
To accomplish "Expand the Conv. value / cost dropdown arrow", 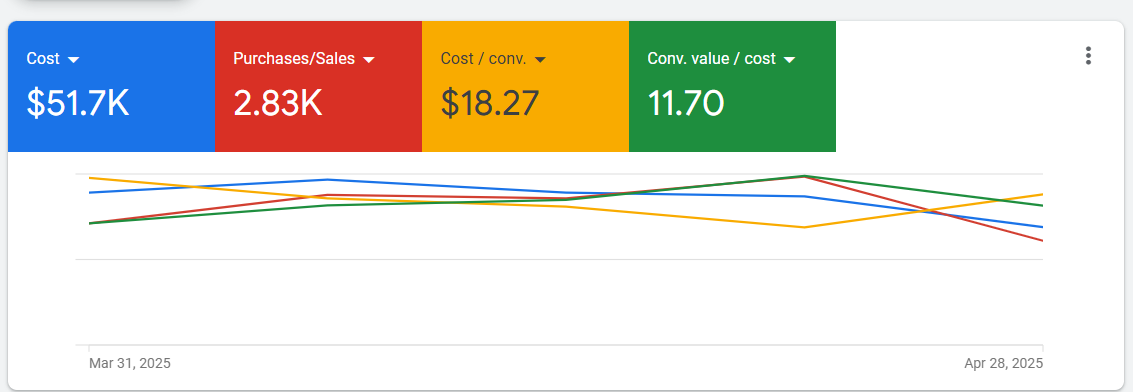I will click(x=789, y=60).
